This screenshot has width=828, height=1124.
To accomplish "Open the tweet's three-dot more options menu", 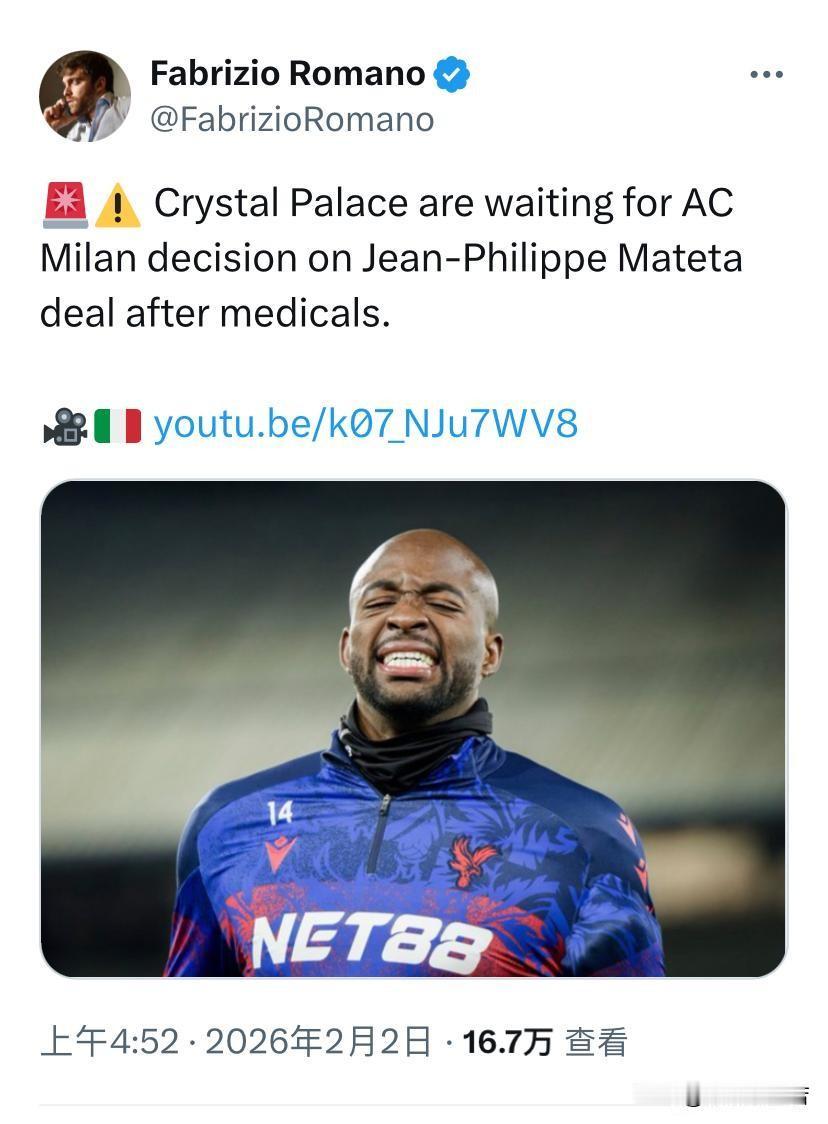I will (x=767, y=75).
